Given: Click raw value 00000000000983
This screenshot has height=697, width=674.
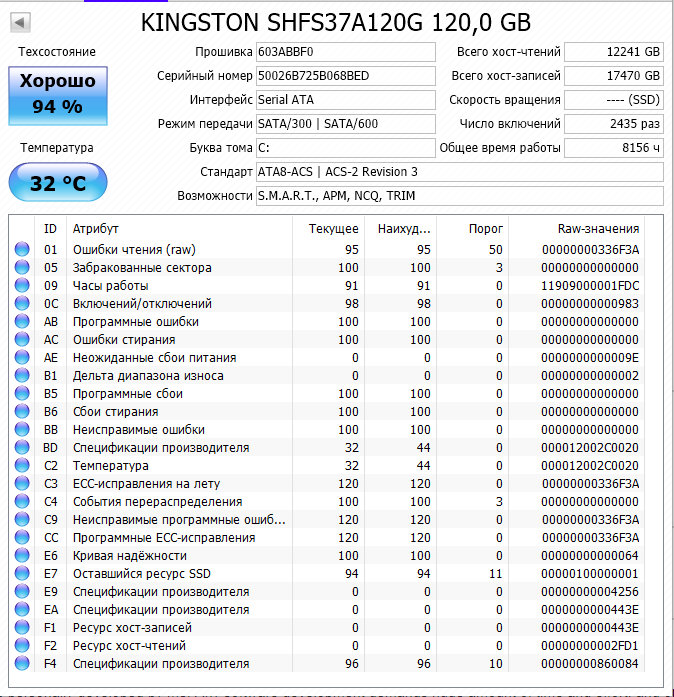Looking at the screenshot, I should coord(590,304).
